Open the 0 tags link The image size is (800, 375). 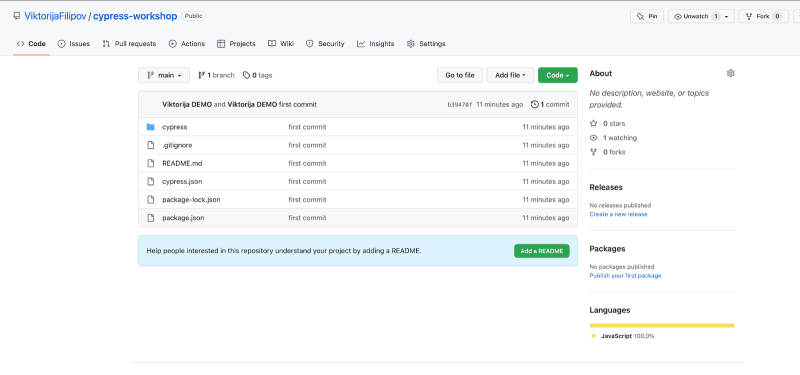[x=258, y=76]
